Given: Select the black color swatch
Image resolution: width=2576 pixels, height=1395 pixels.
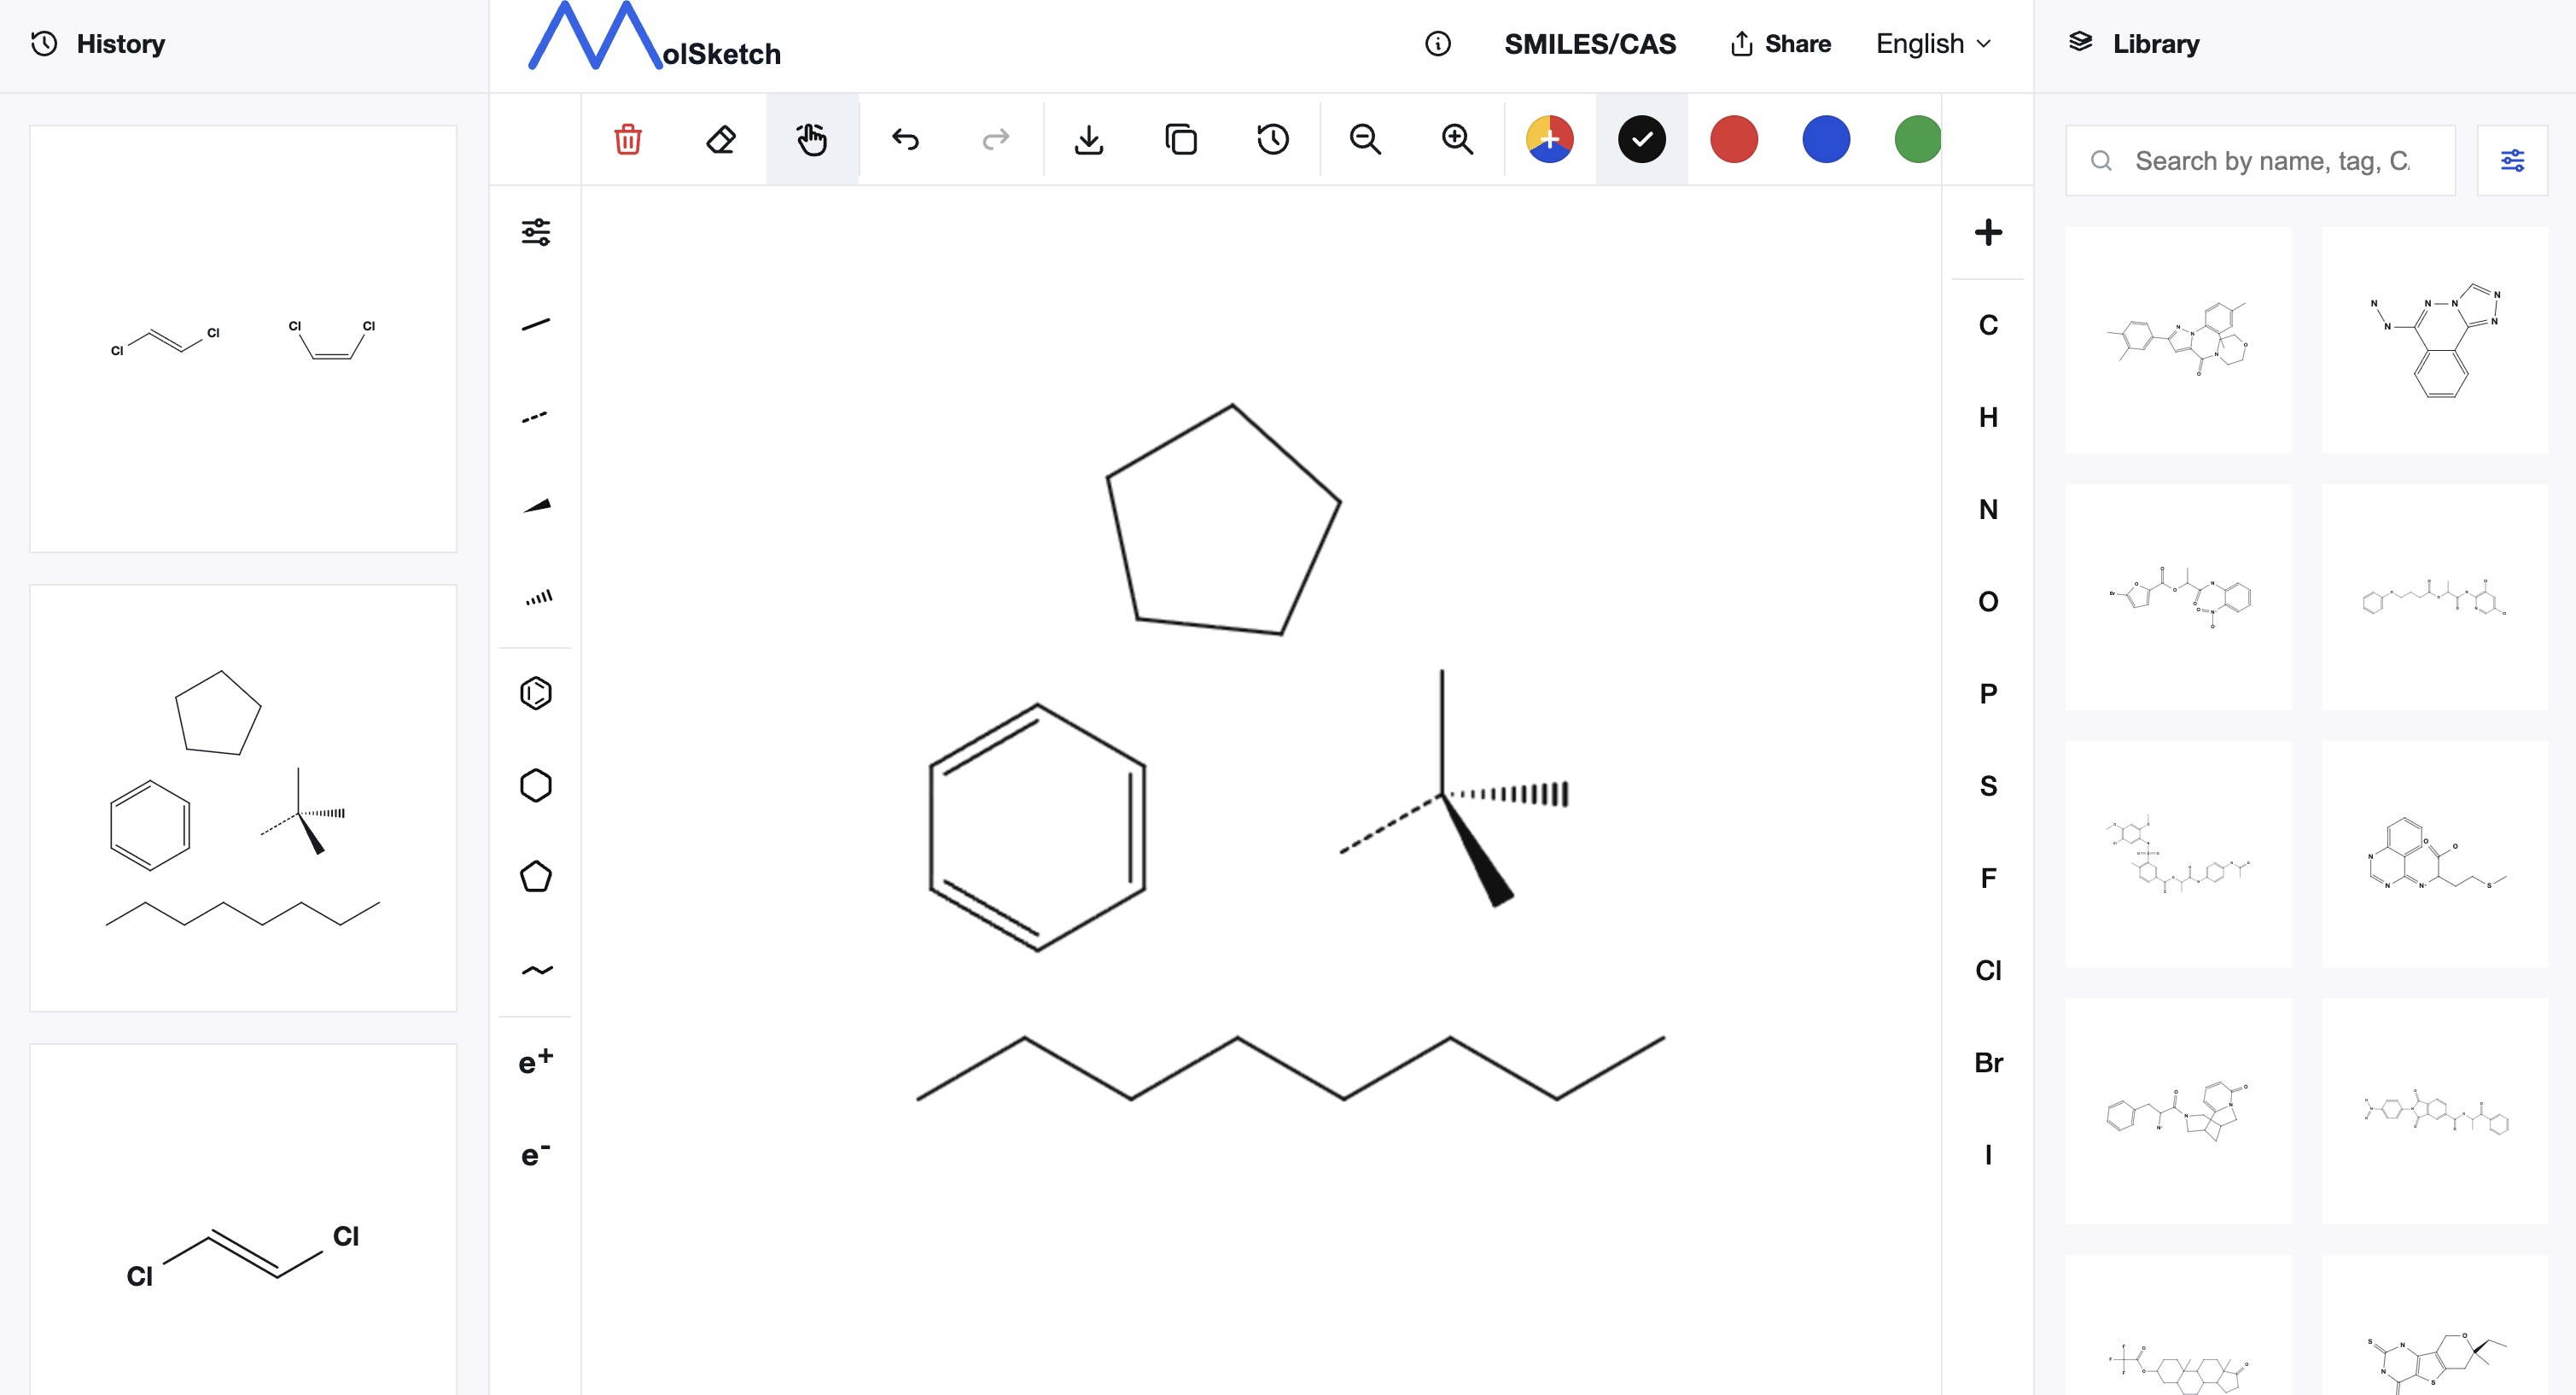Looking at the screenshot, I should [1642, 139].
